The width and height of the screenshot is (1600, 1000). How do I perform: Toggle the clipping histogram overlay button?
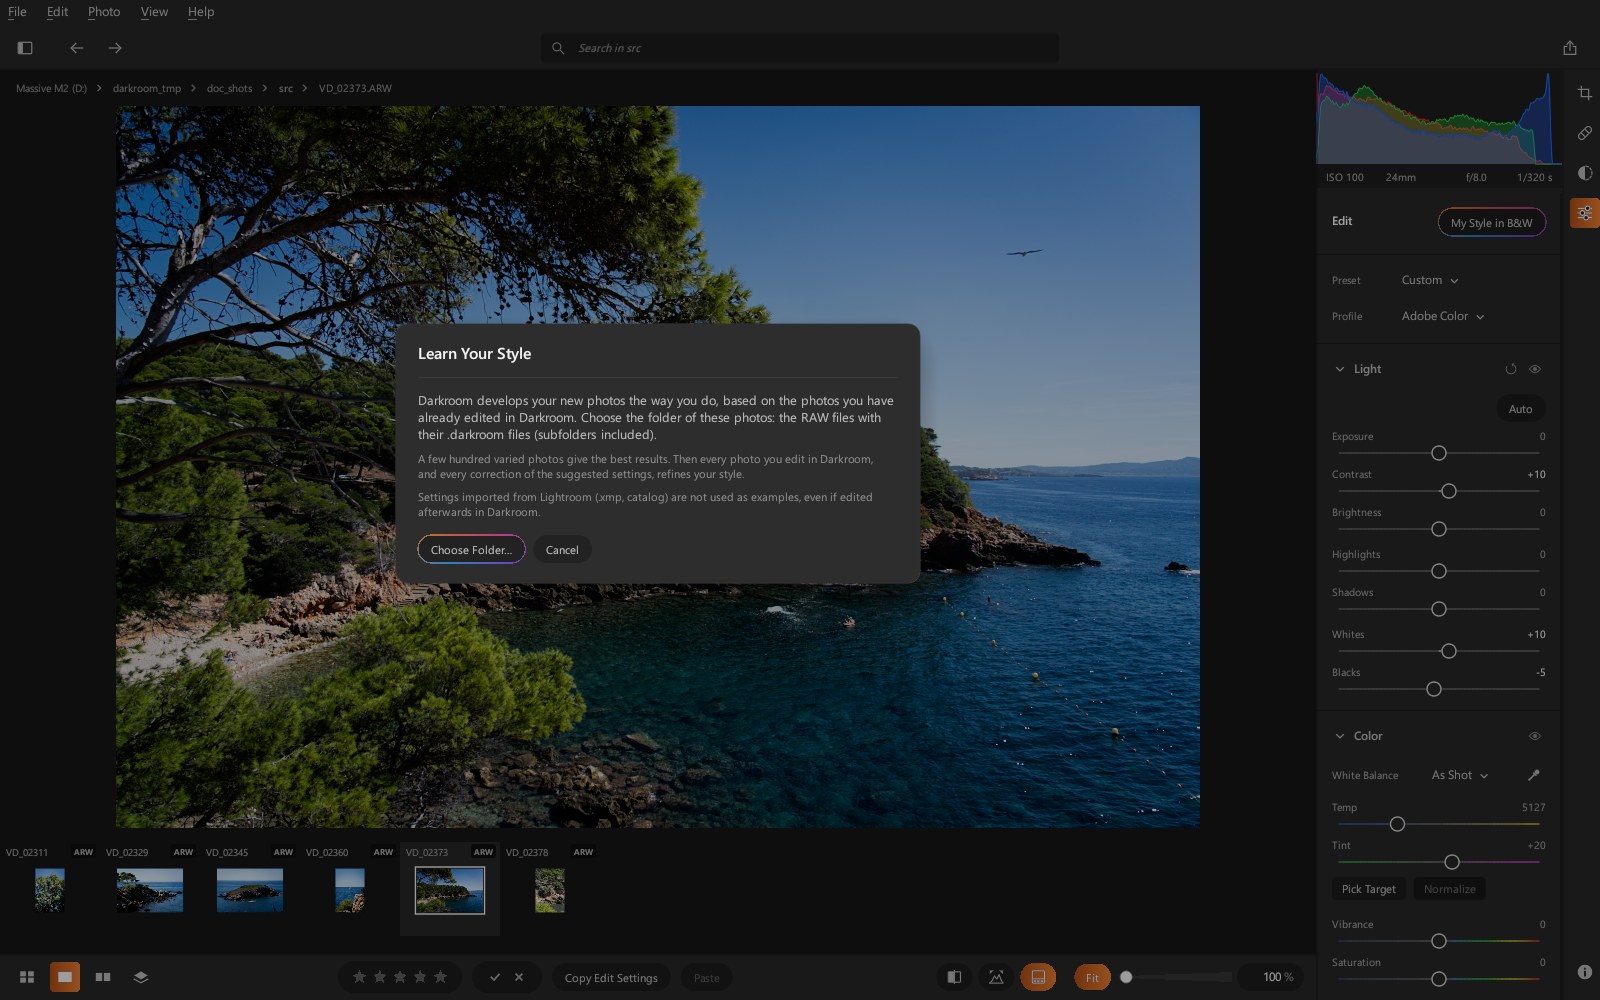pyautogui.click(x=996, y=977)
